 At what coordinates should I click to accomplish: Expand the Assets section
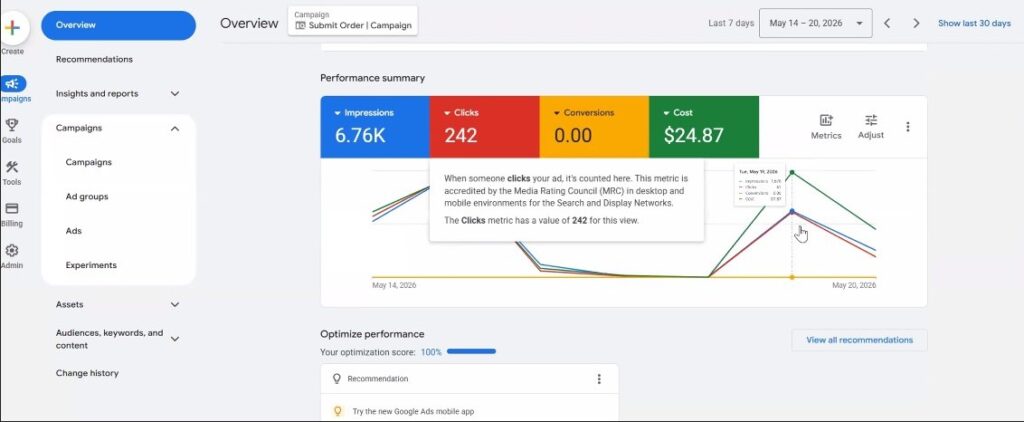point(175,304)
